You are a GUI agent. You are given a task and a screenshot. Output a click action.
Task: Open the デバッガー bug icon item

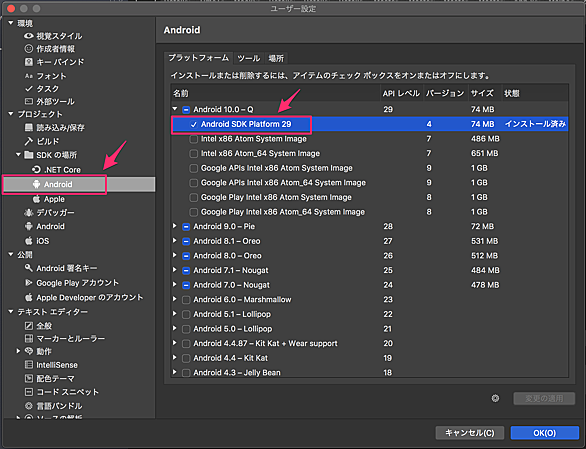tap(29, 212)
